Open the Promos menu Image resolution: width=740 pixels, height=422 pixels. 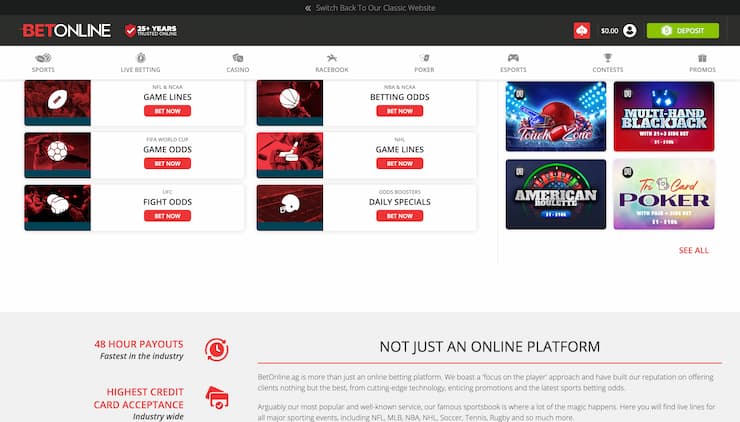pyautogui.click(x=702, y=63)
